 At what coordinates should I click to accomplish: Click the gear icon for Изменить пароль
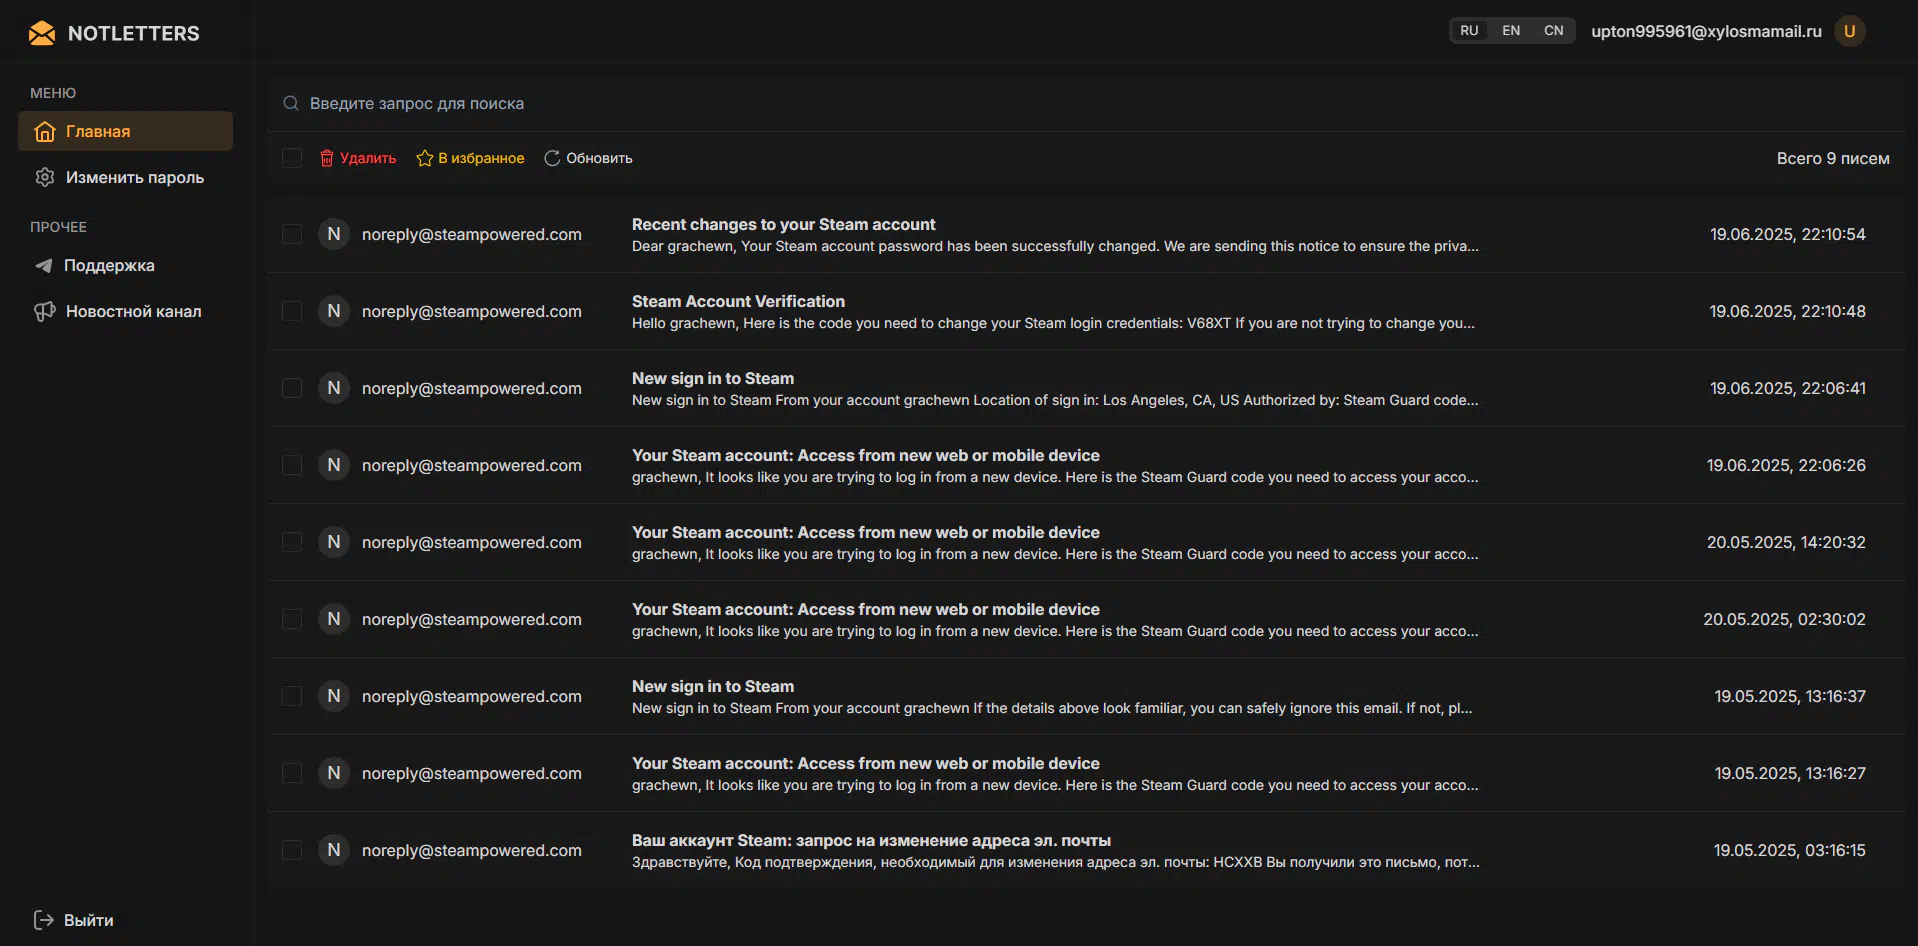point(45,177)
